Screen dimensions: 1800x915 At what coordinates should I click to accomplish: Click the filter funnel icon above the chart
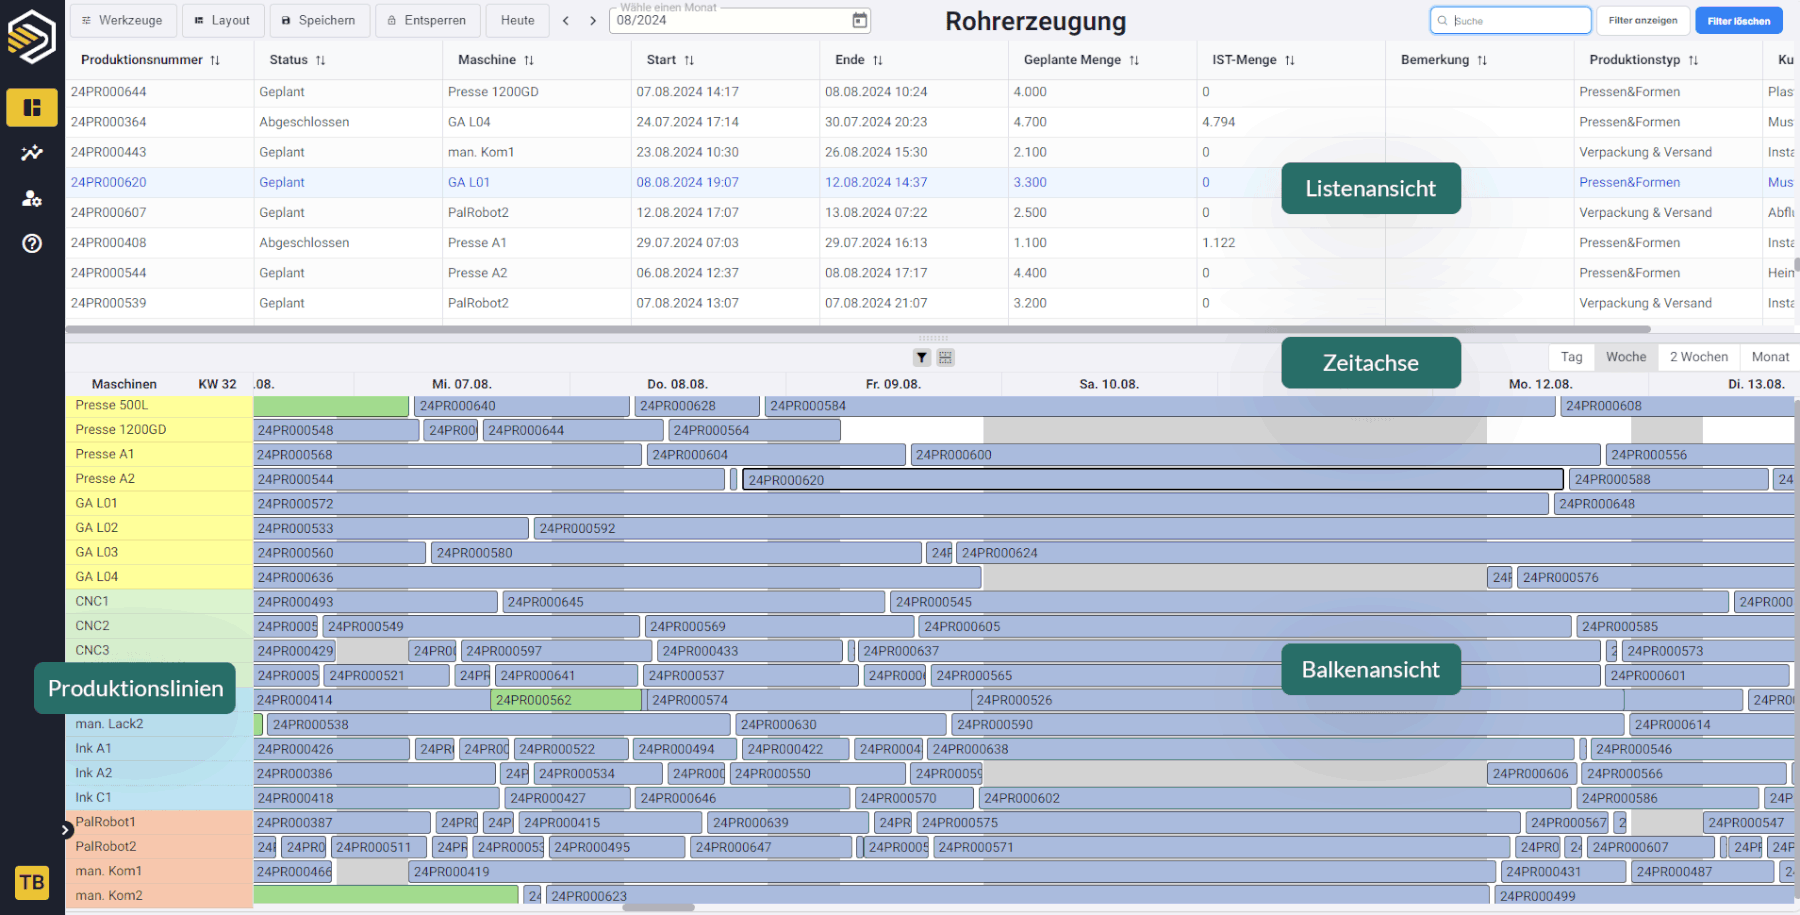click(x=920, y=357)
